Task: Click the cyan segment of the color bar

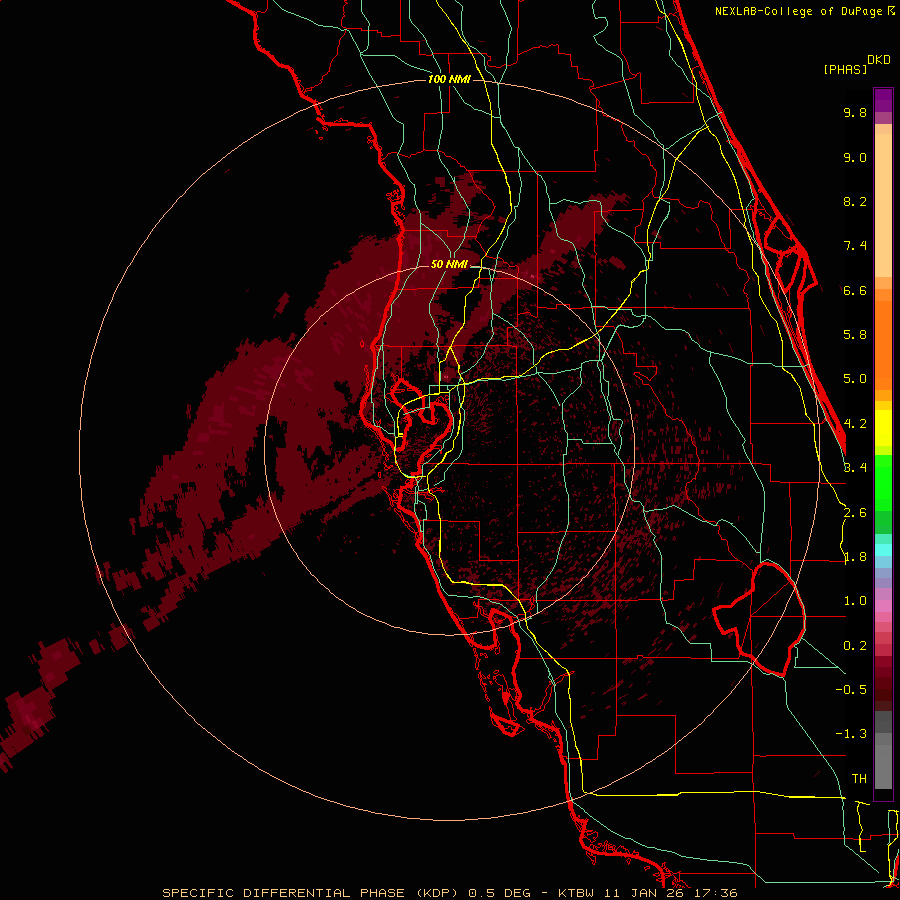Action: click(883, 549)
